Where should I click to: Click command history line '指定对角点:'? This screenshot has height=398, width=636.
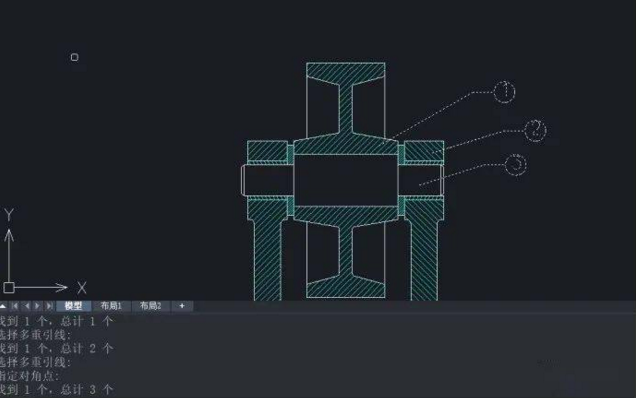[30, 376]
